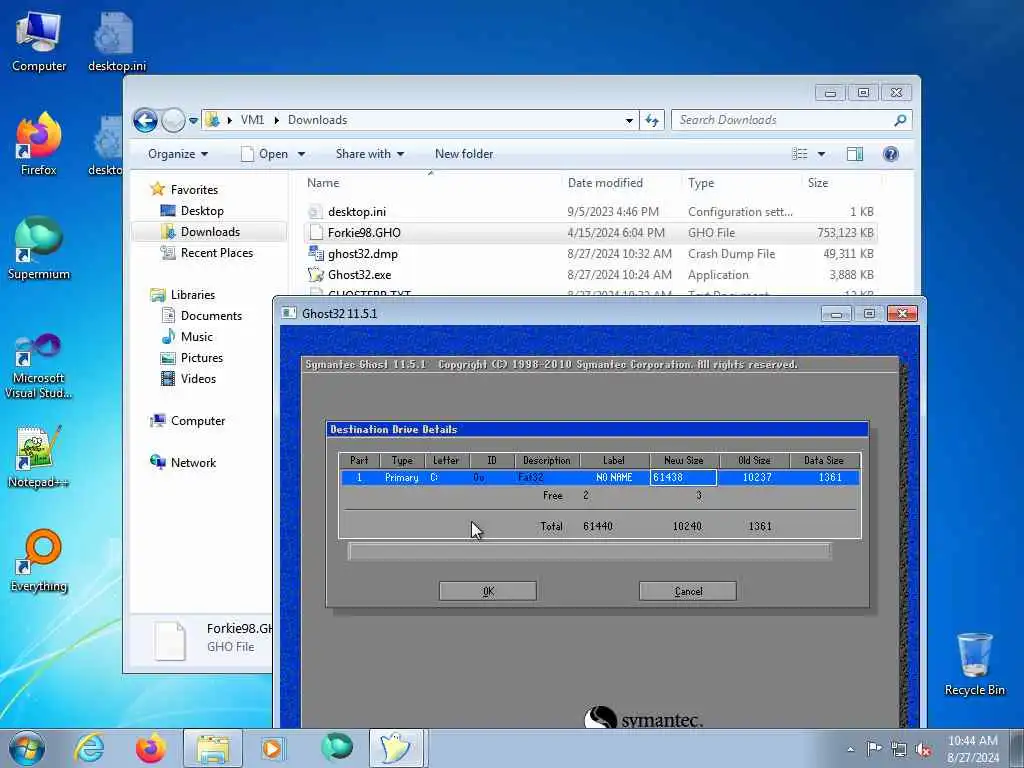Select Computer in navigation pane
The width and height of the screenshot is (1024, 768).
coord(198,421)
